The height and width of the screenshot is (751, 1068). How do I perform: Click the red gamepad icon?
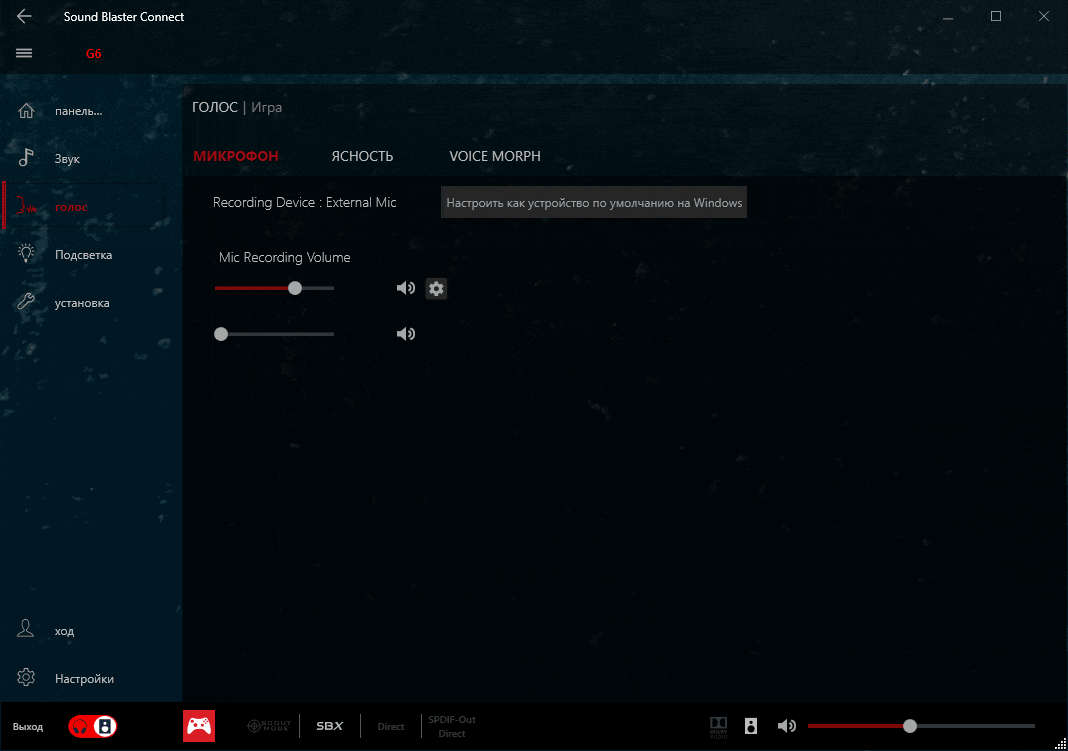199,727
